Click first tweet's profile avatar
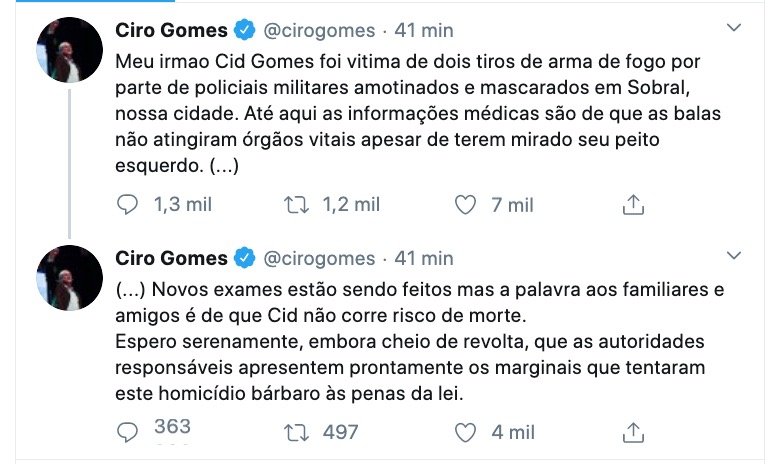This screenshot has height=464, width=778. 70,50
